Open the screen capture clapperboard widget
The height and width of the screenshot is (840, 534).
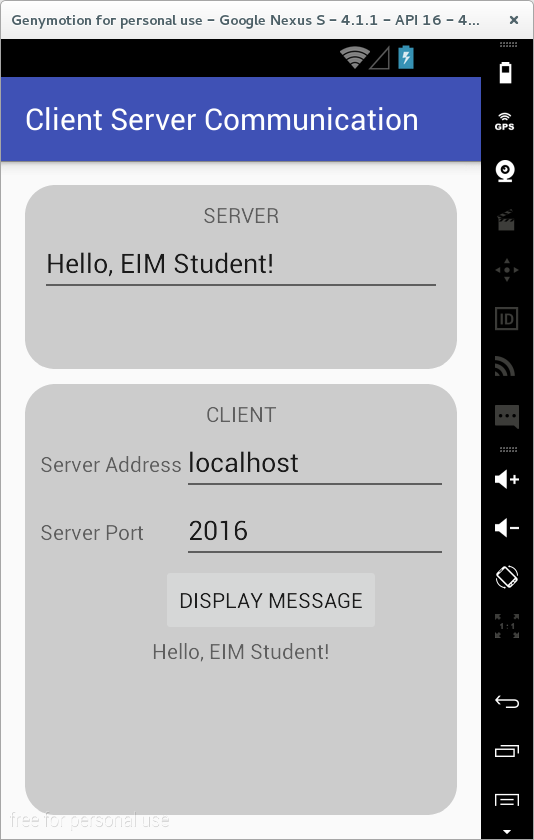(506, 220)
